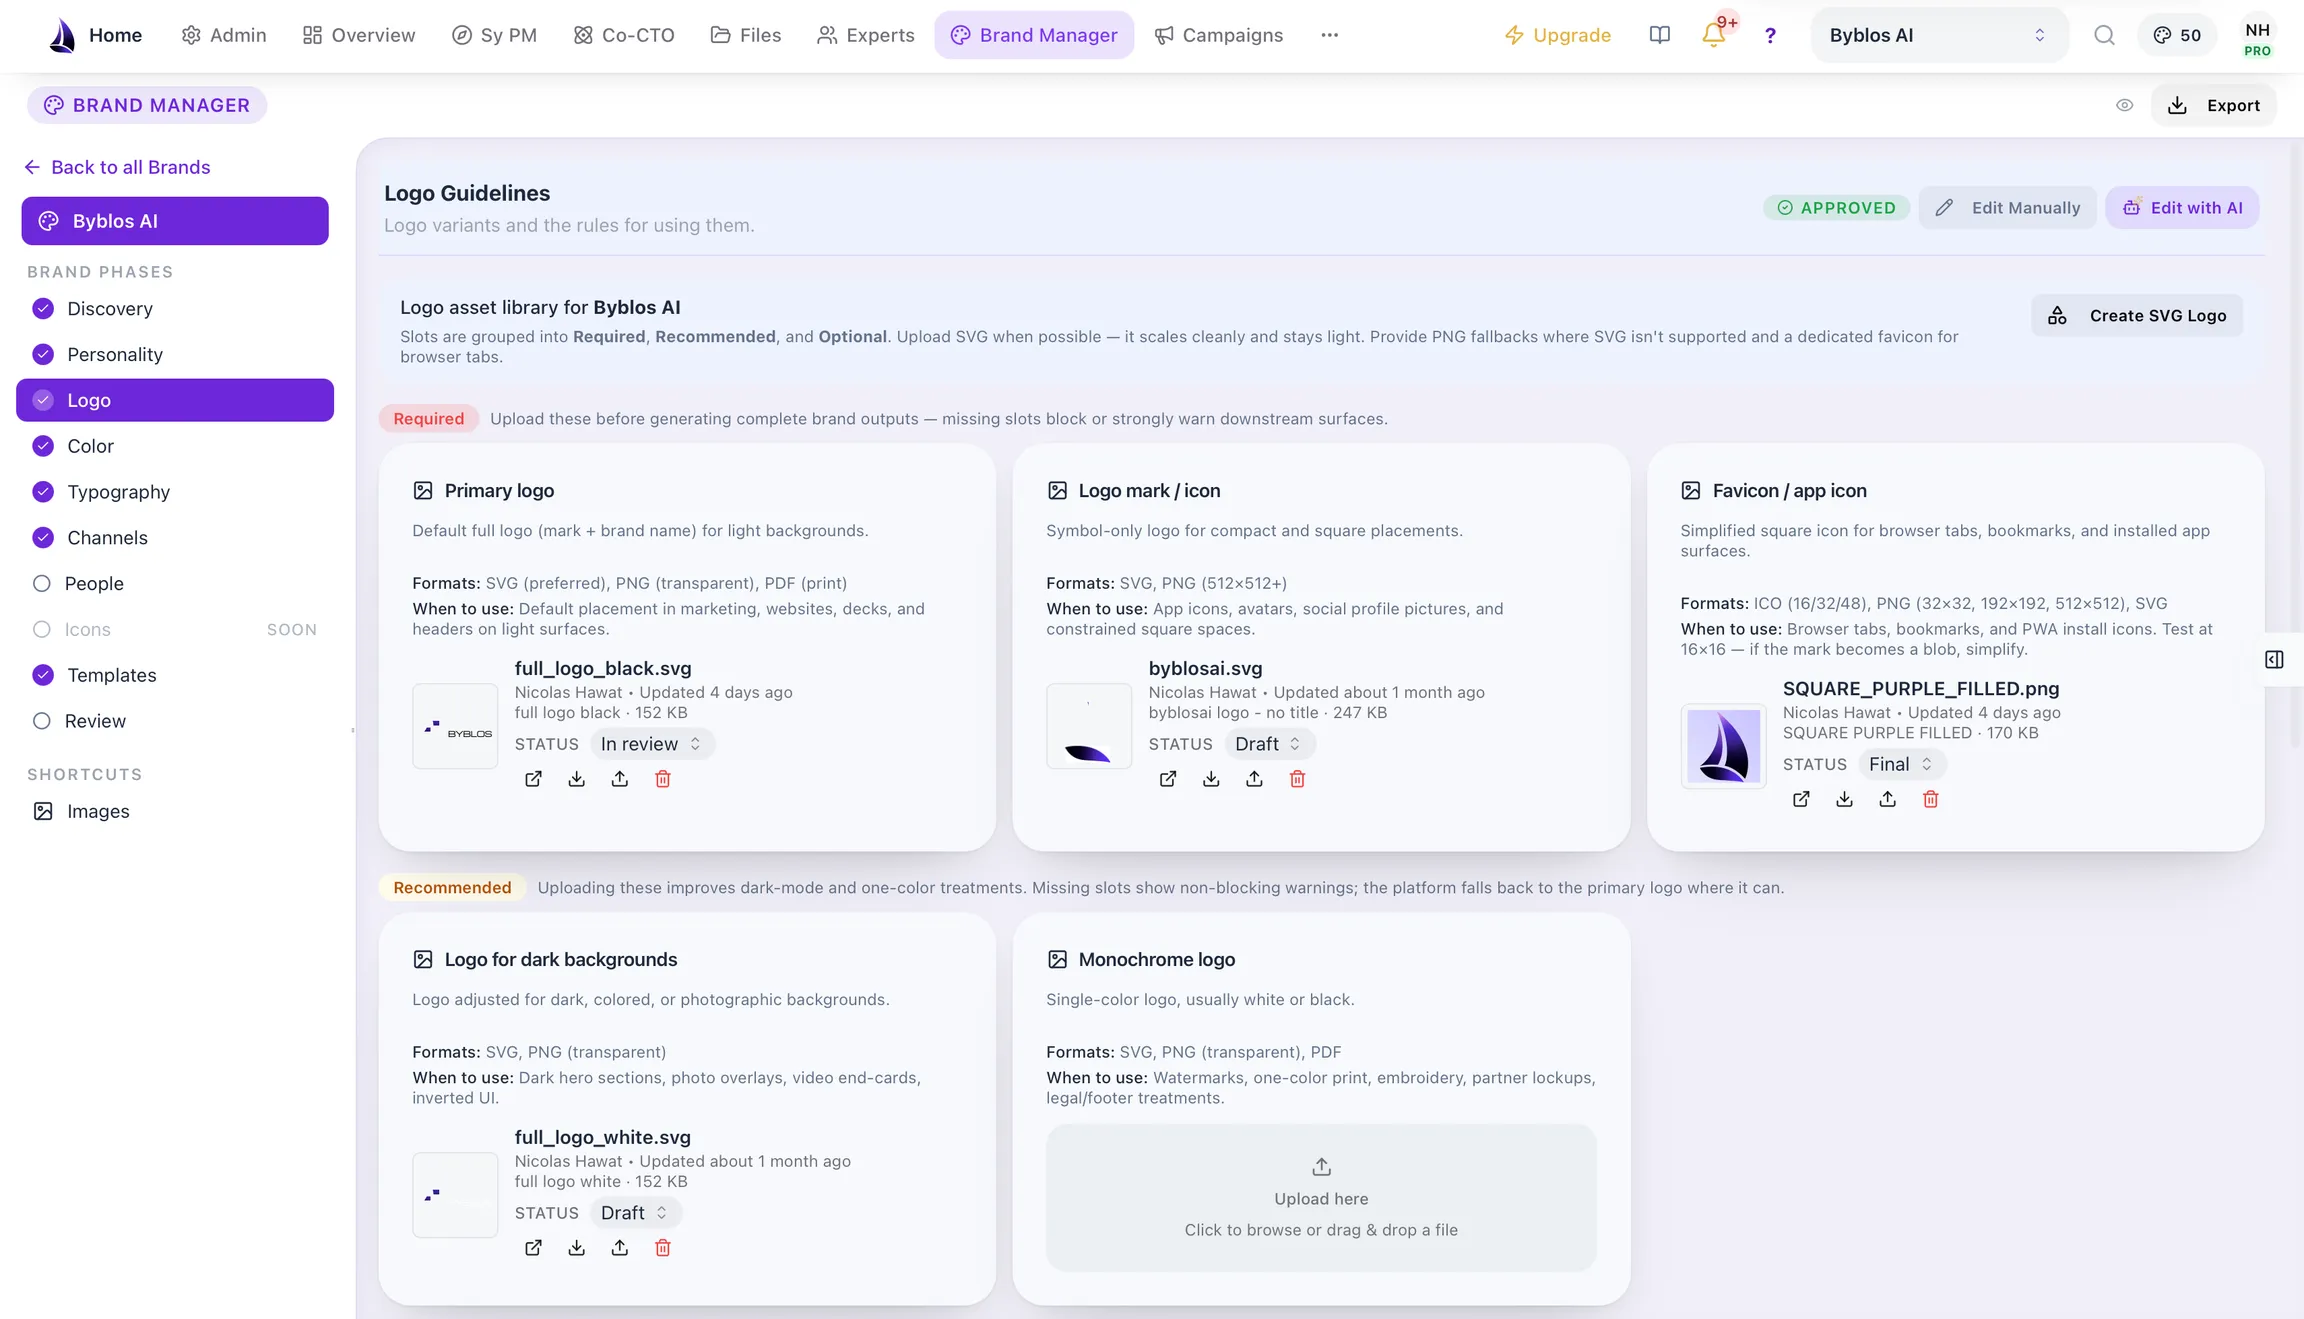Image resolution: width=2304 pixels, height=1319 pixels.
Task: Go Back to all Brands
Action: coord(118,167)
